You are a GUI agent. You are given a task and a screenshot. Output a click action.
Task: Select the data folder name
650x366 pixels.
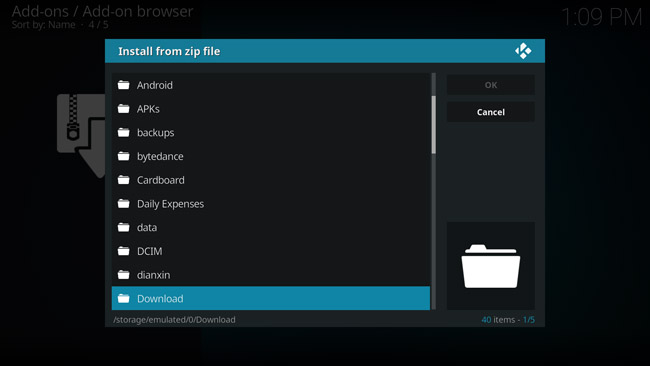pos(147,228)
